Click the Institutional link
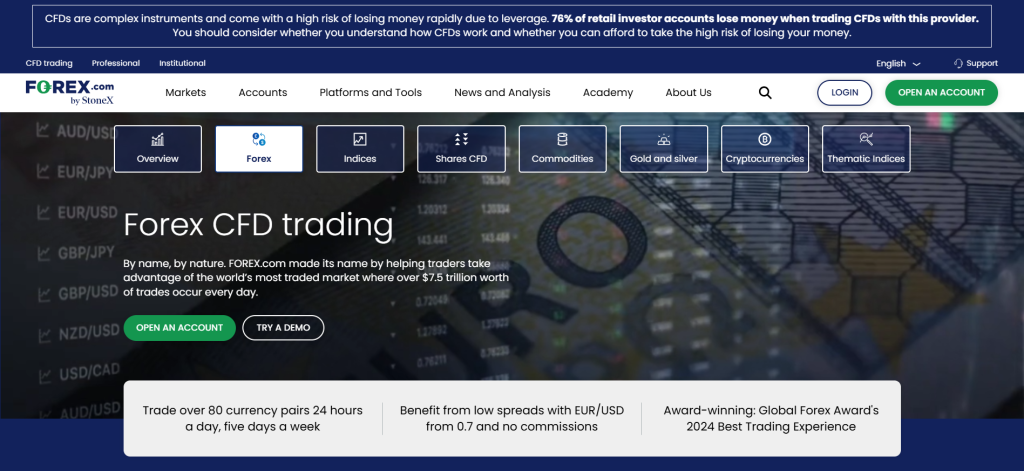1024x471 pixels. 182,63
